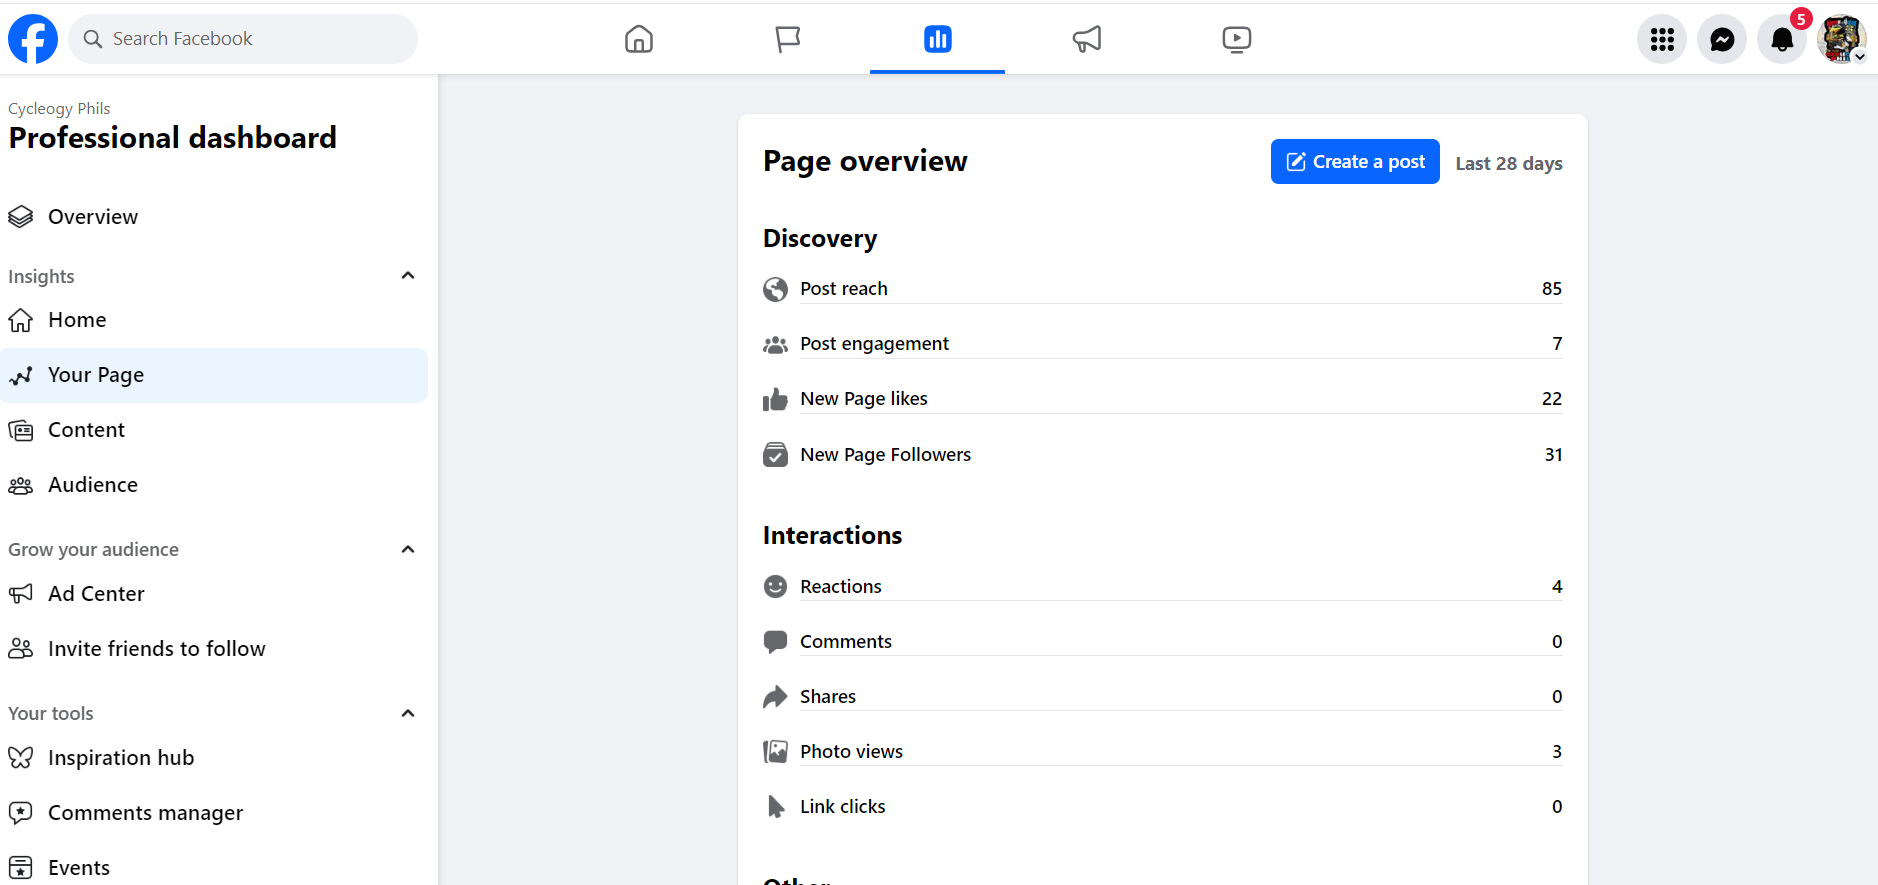Open the nine-dot menu grid icon
This screenshot has width=1878, height=885.
(x=1661, y=39)
